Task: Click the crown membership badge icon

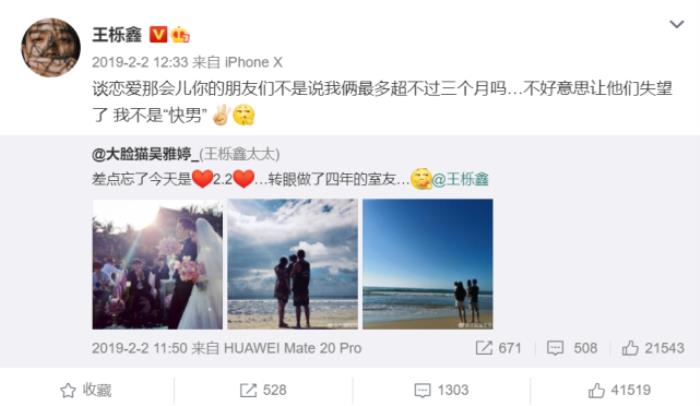Action: coord(180,34)
